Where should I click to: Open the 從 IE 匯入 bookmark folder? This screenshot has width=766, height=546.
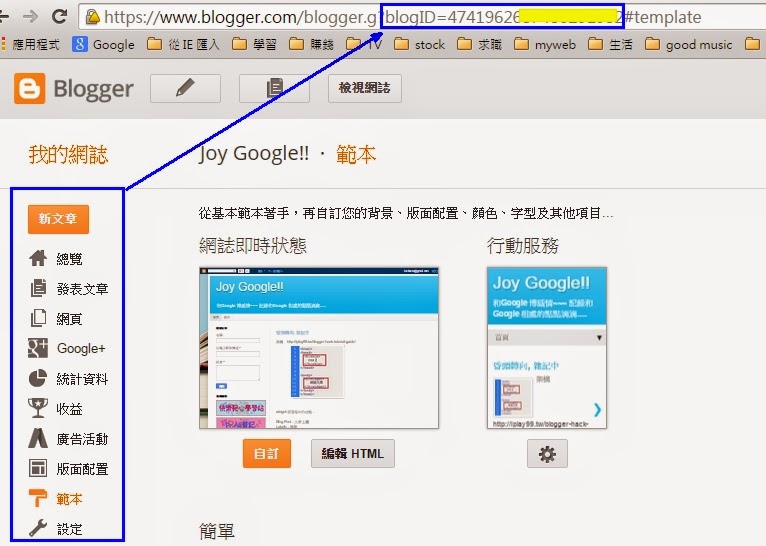(183, 44)
